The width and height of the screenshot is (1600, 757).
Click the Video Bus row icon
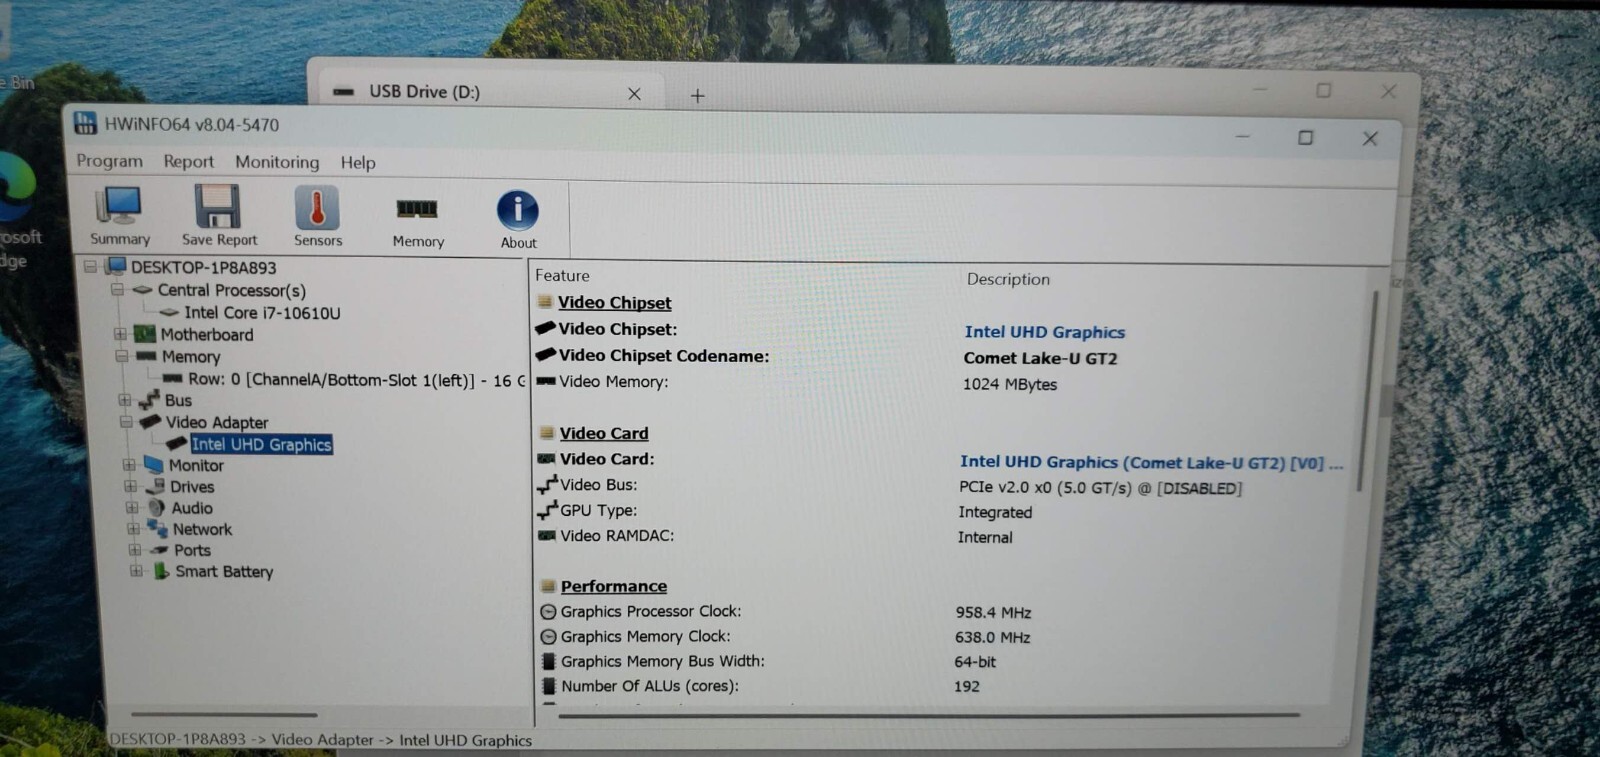coord(547,485)
